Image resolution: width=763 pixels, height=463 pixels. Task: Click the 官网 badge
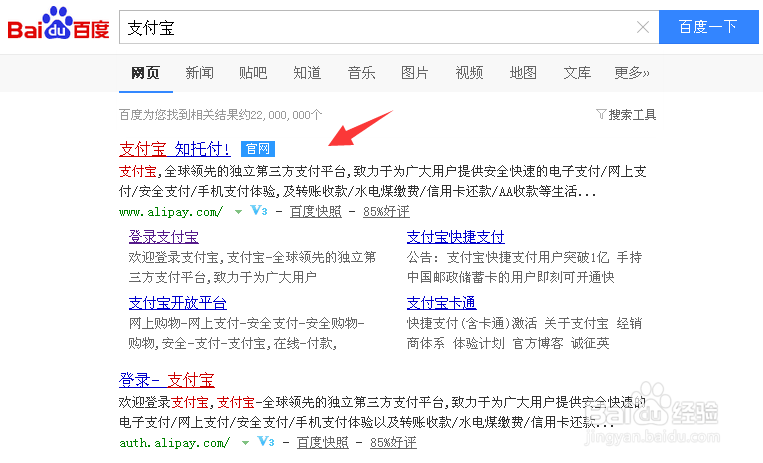[258, 149]
